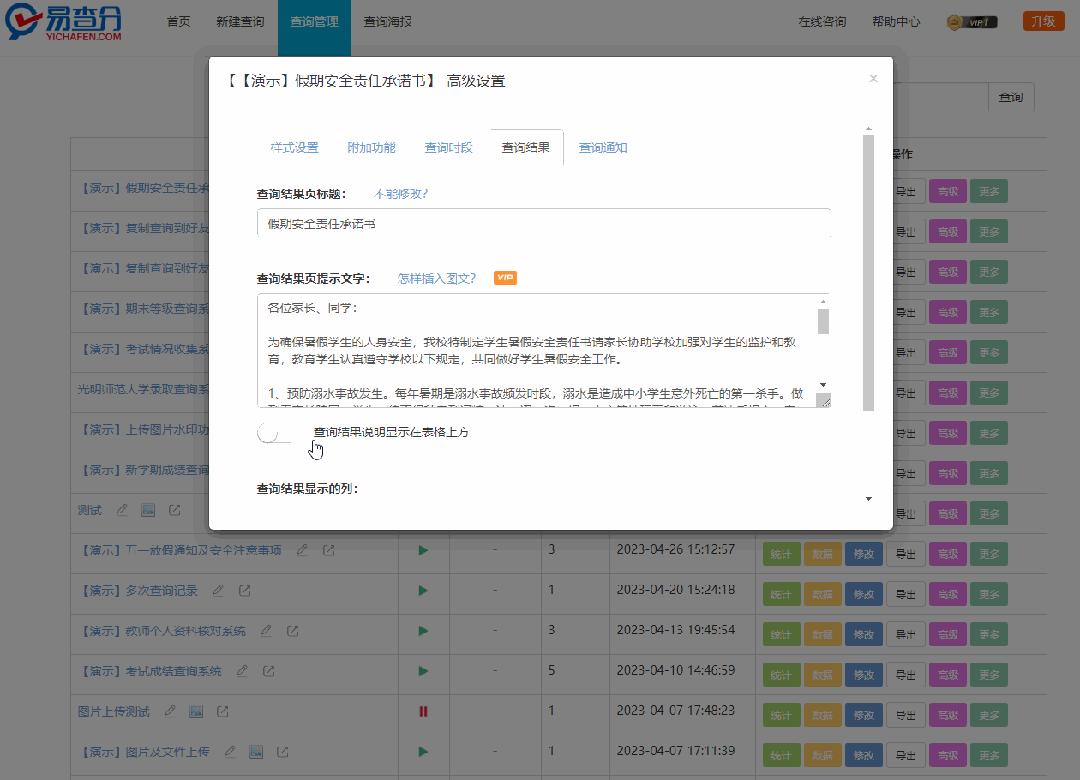Click the edit pencil icon beside 图片上传测试
The height and width of the screenshot is (780, 1080).
[171, 711]
